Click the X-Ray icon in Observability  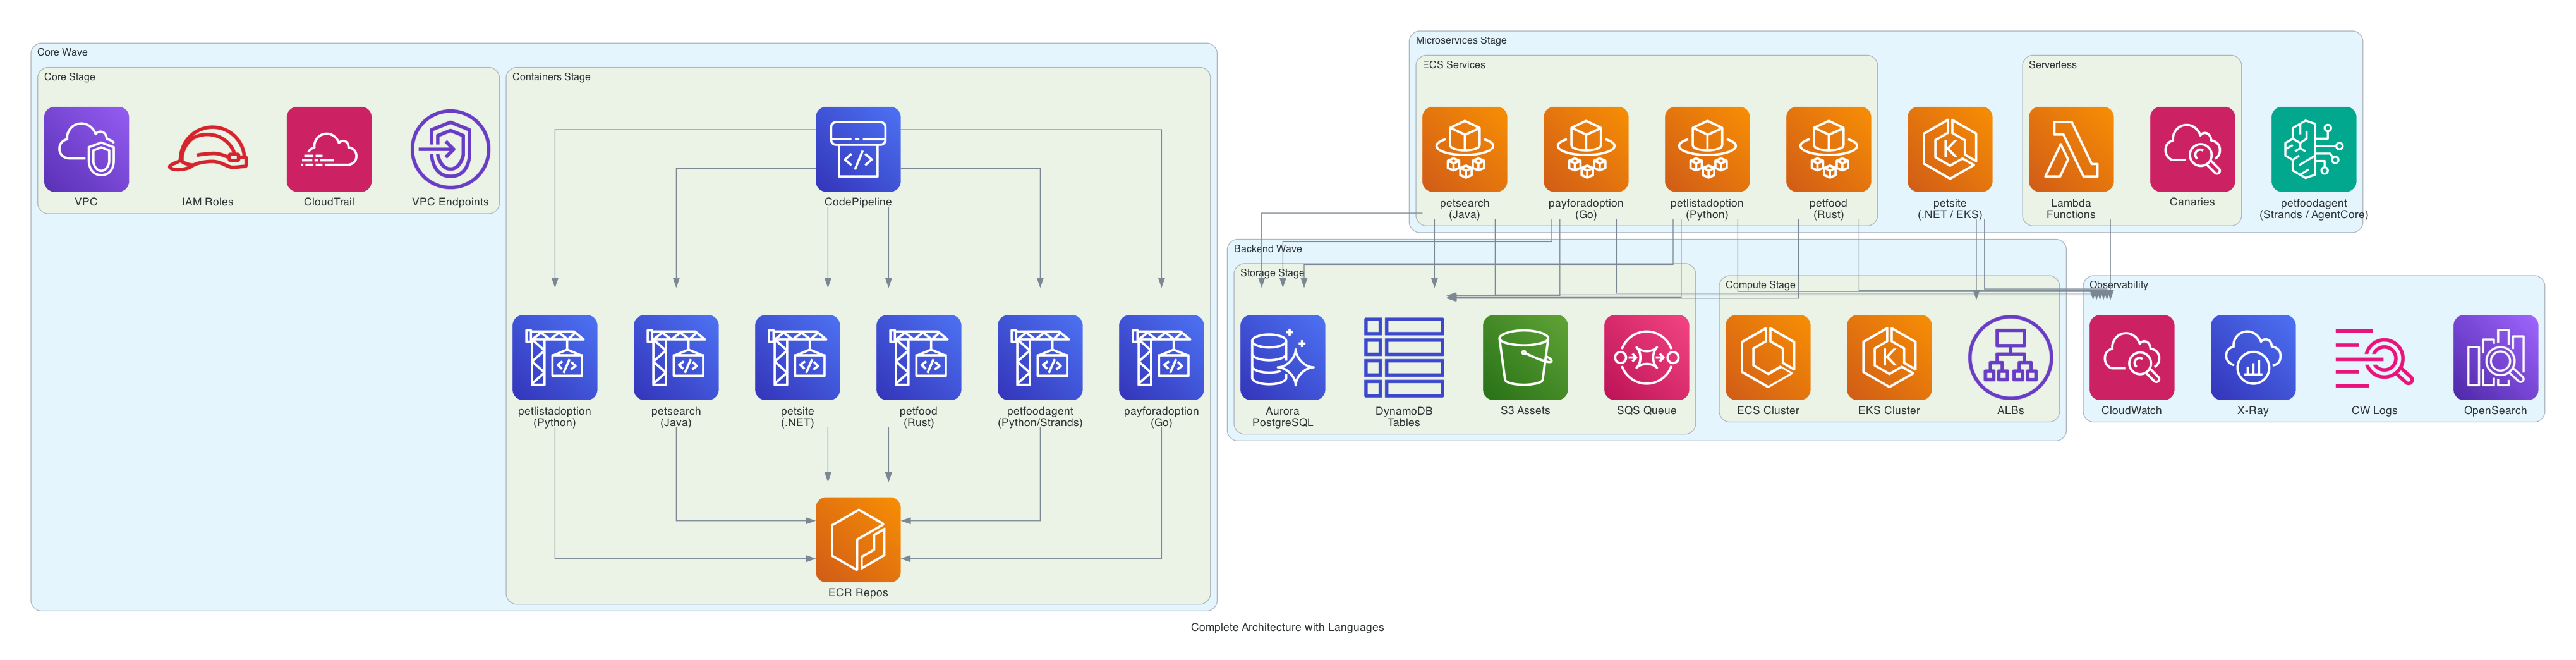tap(2253, 358)
